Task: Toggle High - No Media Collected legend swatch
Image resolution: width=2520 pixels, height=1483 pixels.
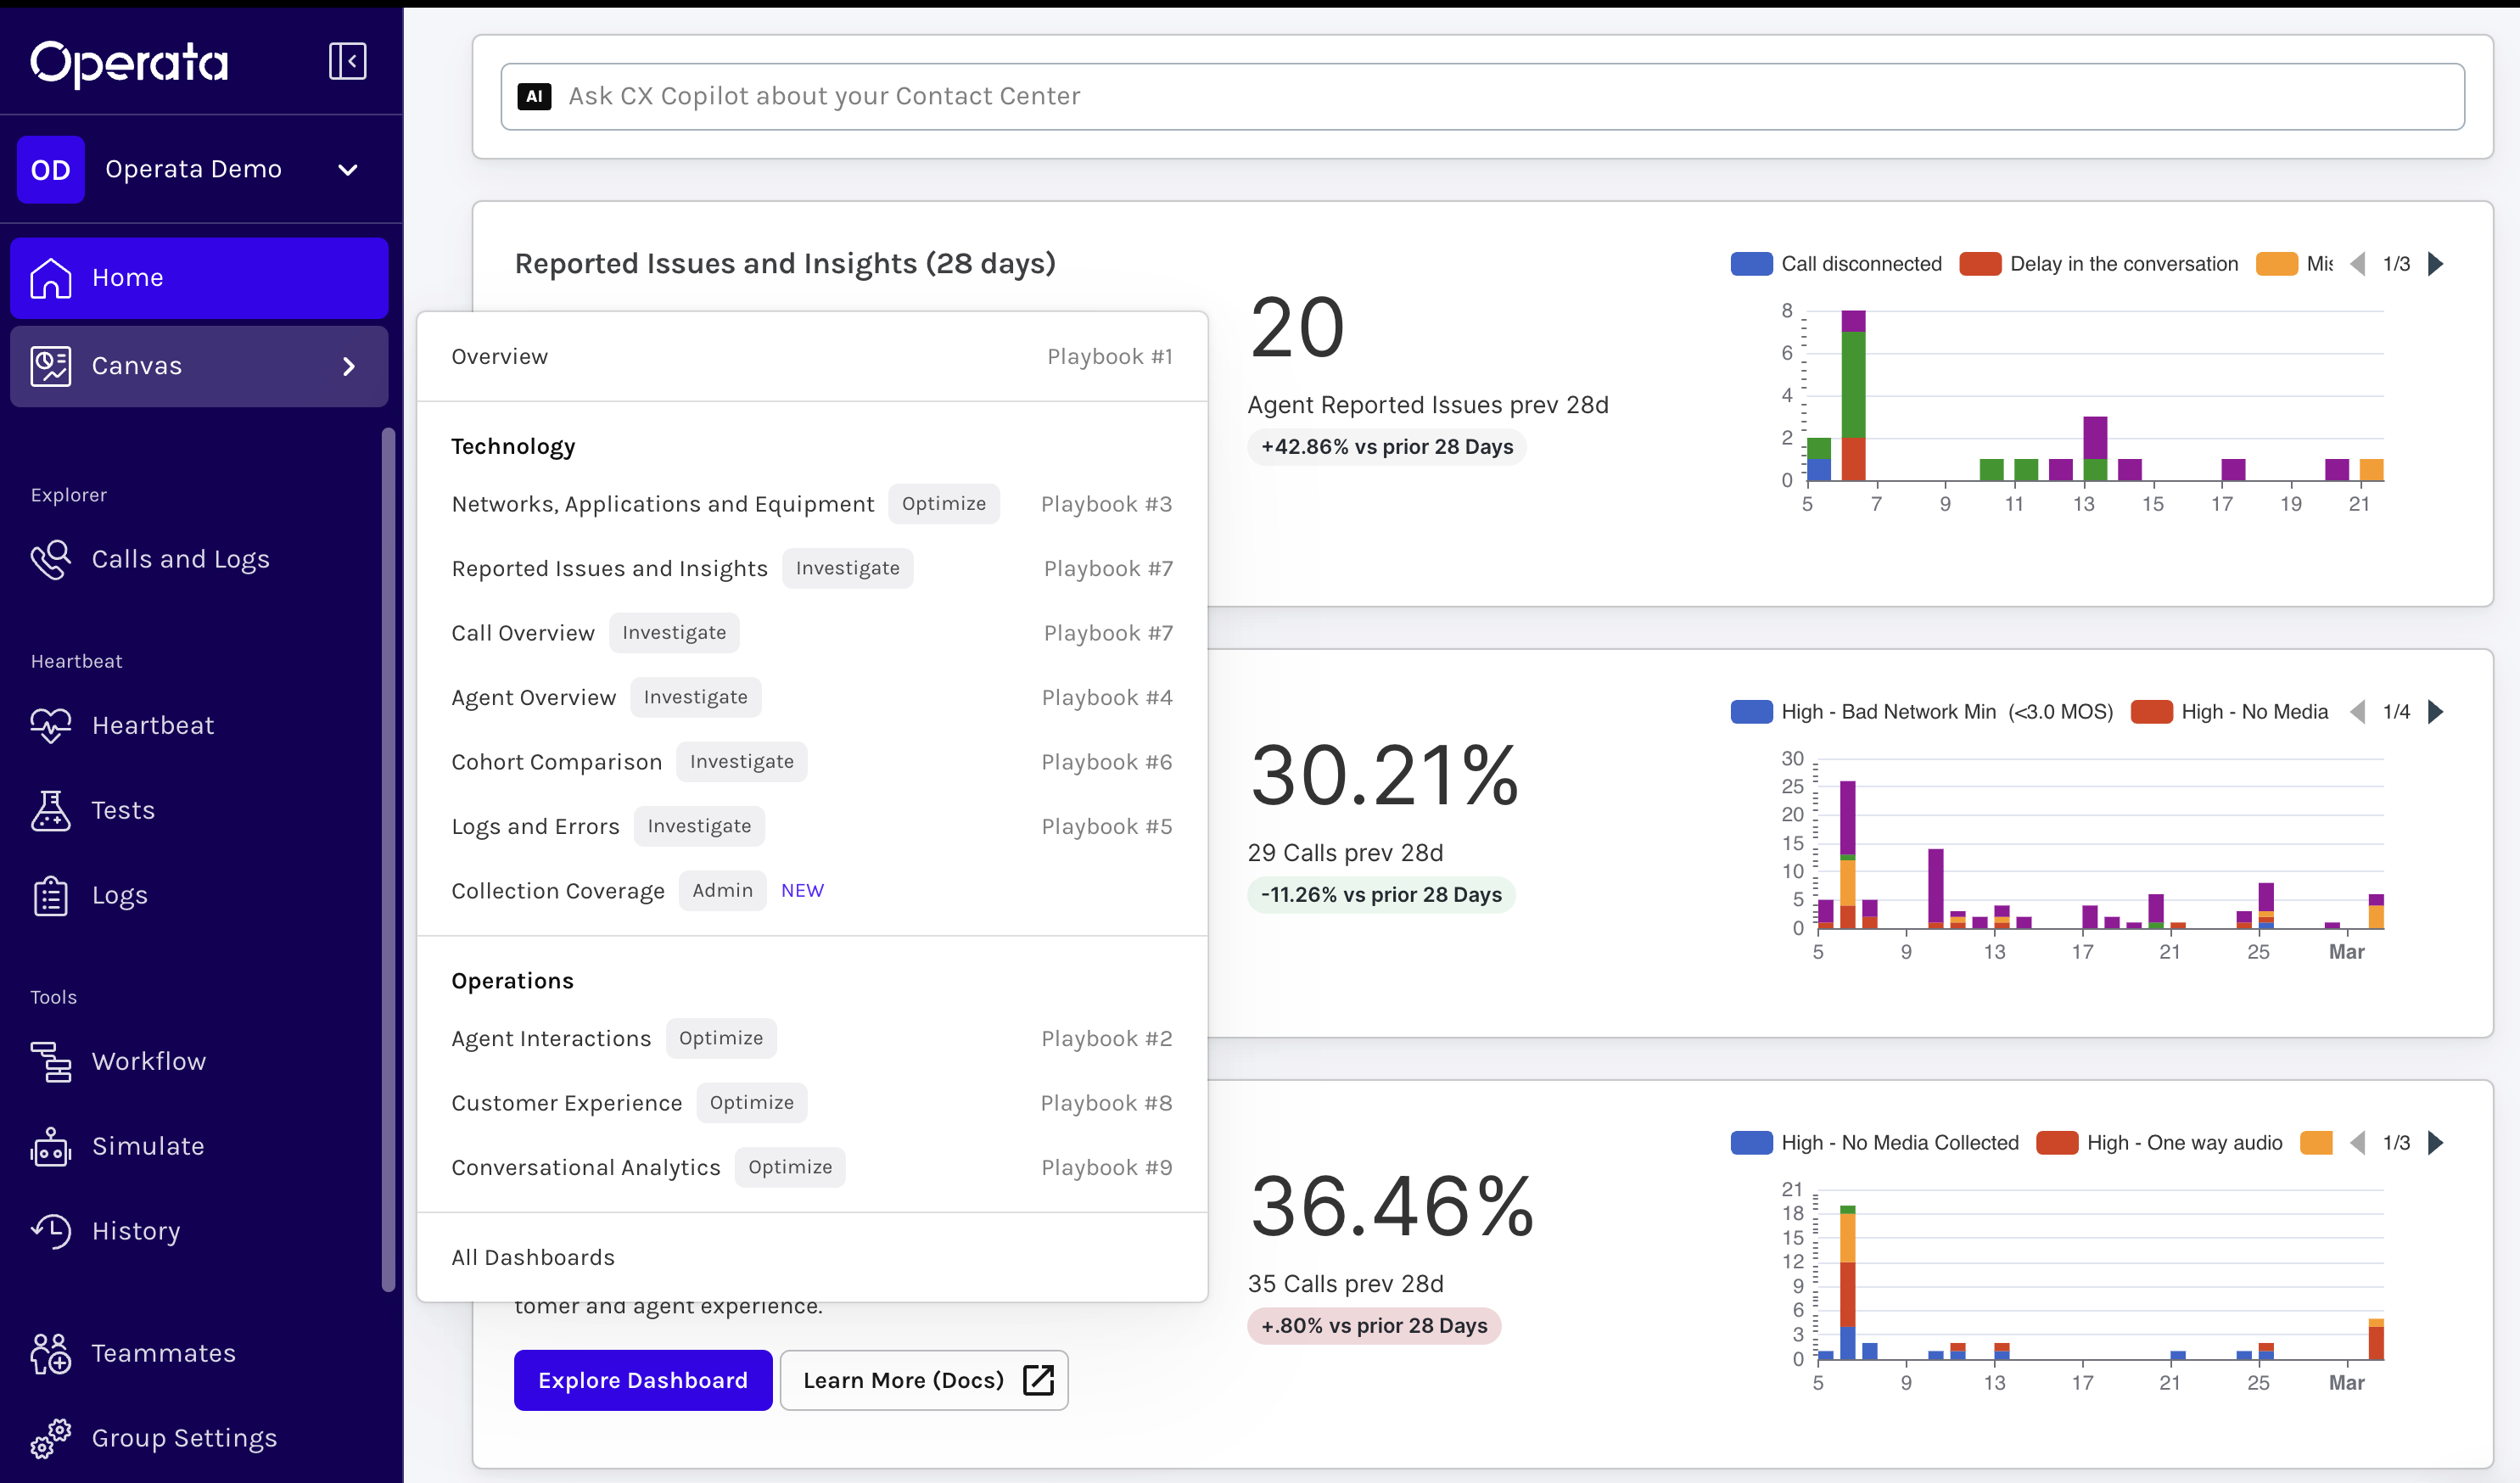Action: click(1751, 1143)
